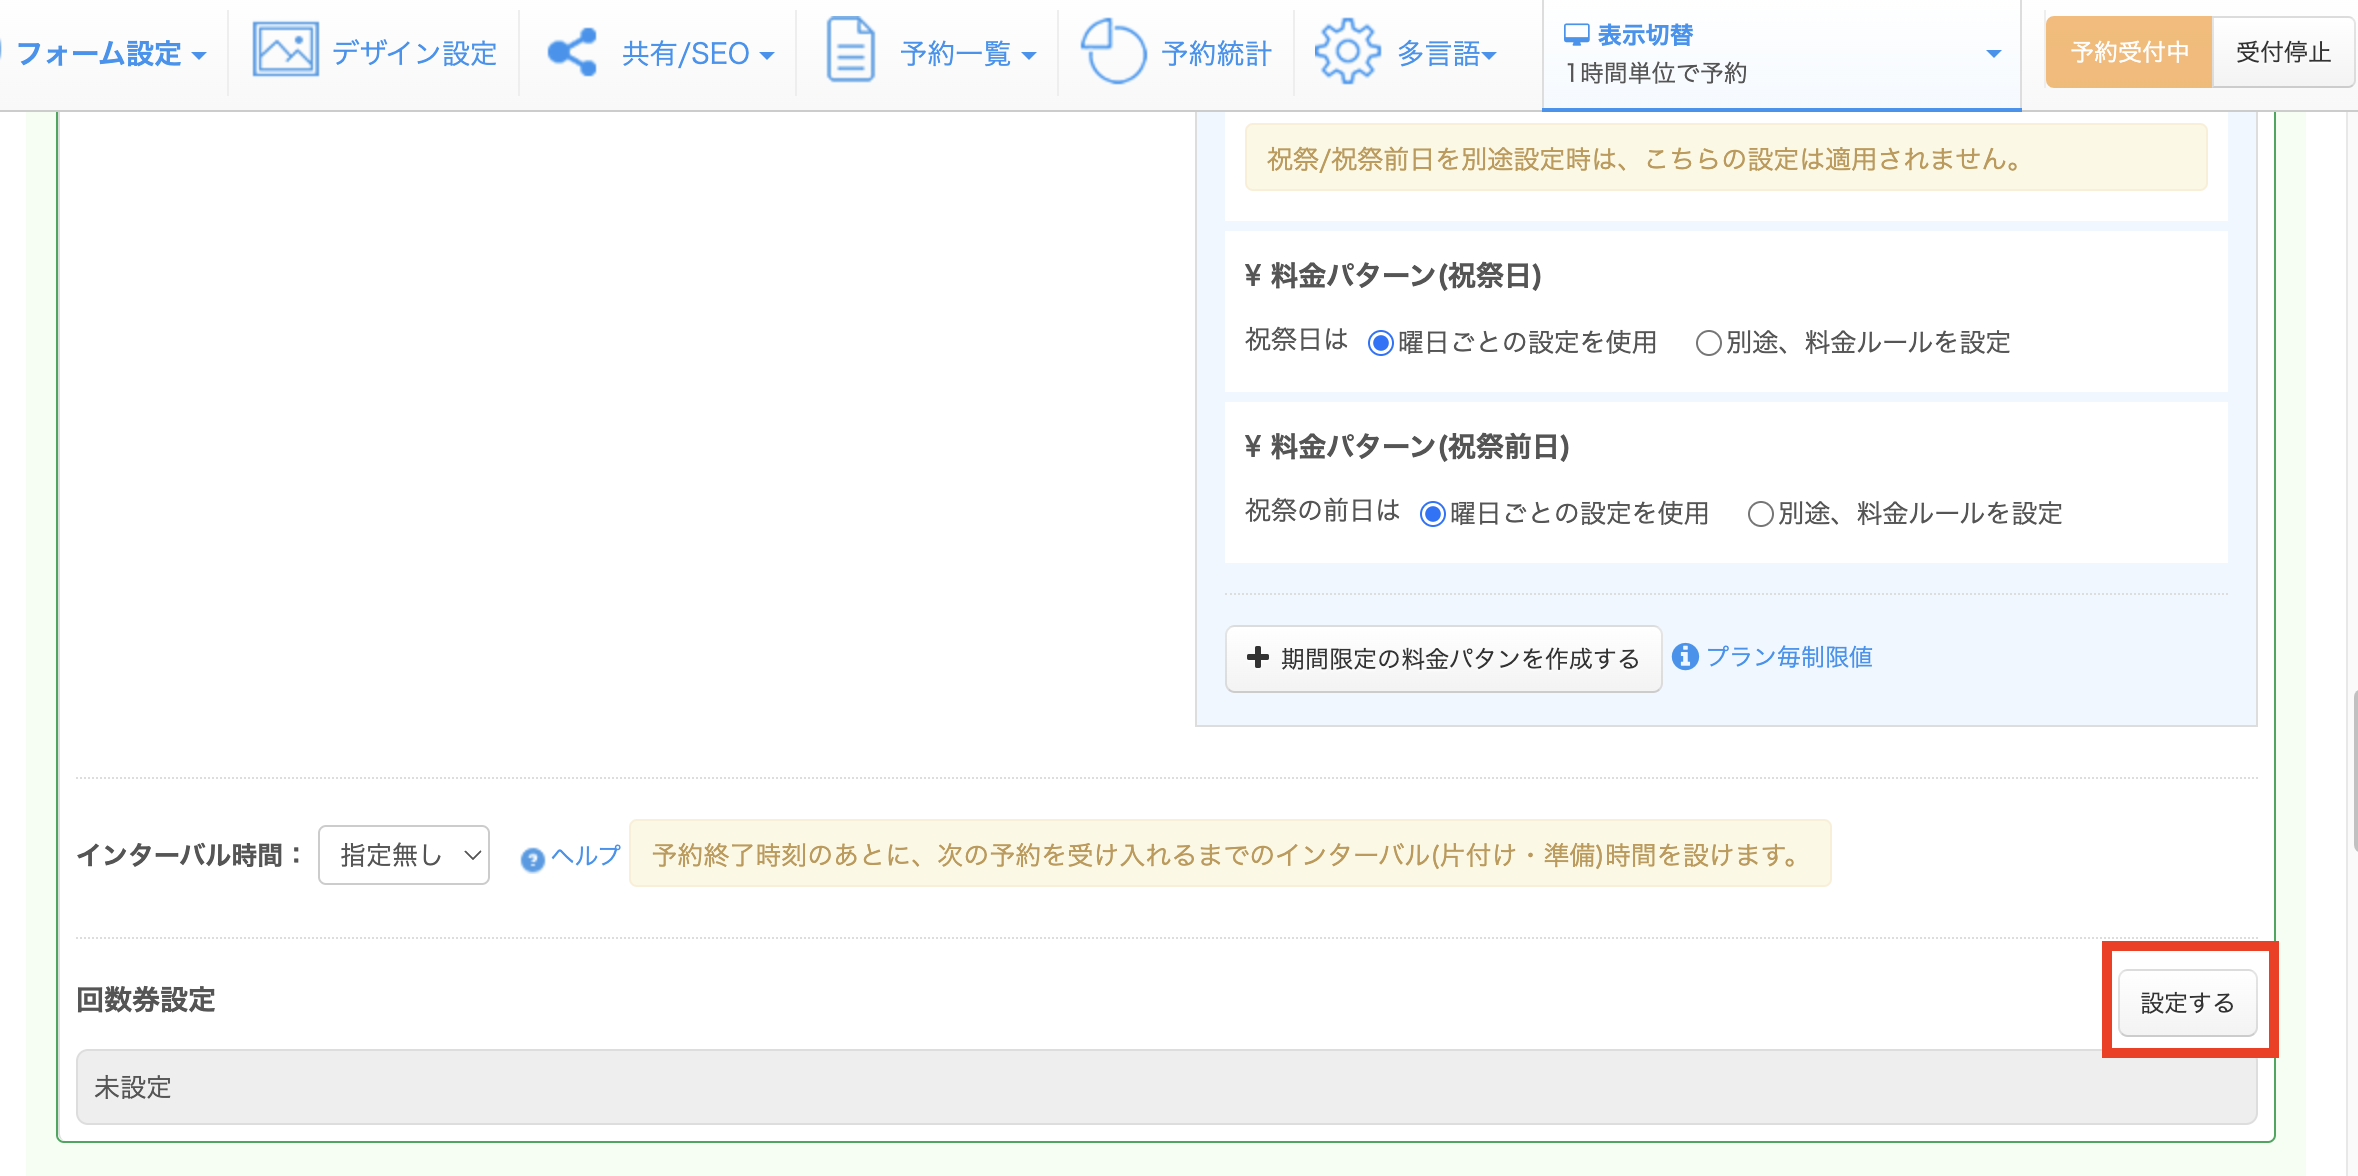Choose 曜日ごとの設定を使用 for 祝祭の前日
This screenshot has width=2358, height=1176.
(1433, 515)
